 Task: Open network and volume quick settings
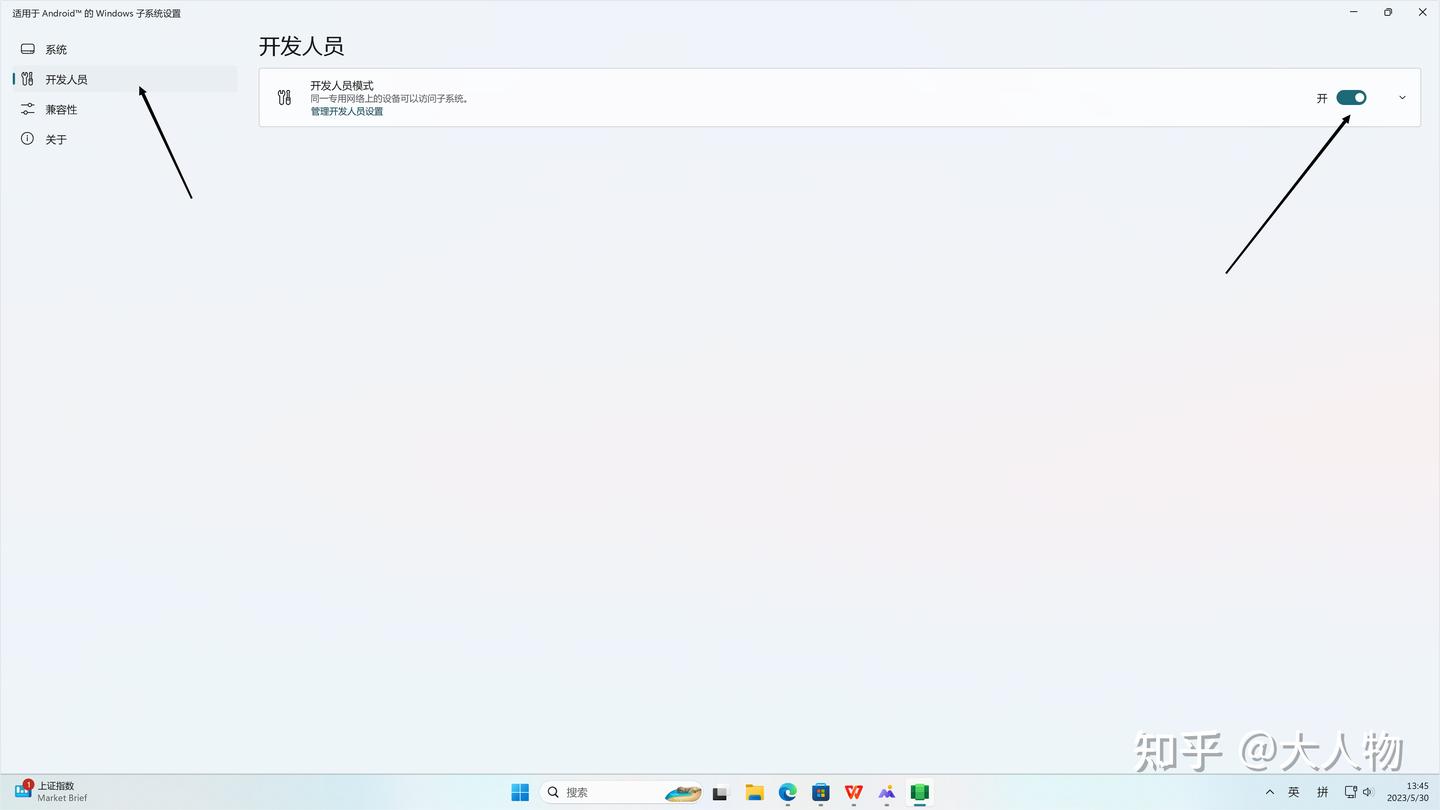click(1359, 792)
